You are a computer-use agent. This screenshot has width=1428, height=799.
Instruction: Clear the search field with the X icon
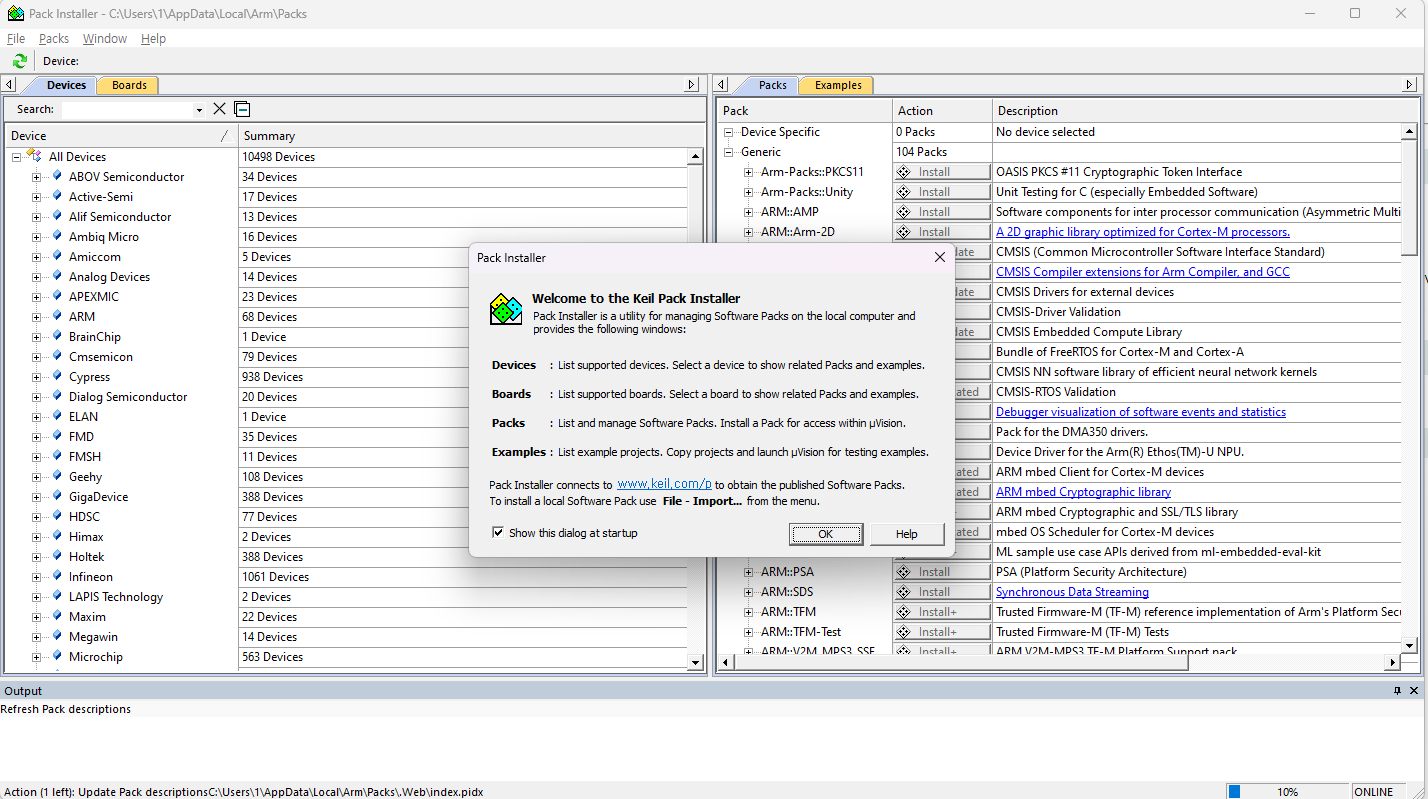pyautogui.click(x=220, y=109)
